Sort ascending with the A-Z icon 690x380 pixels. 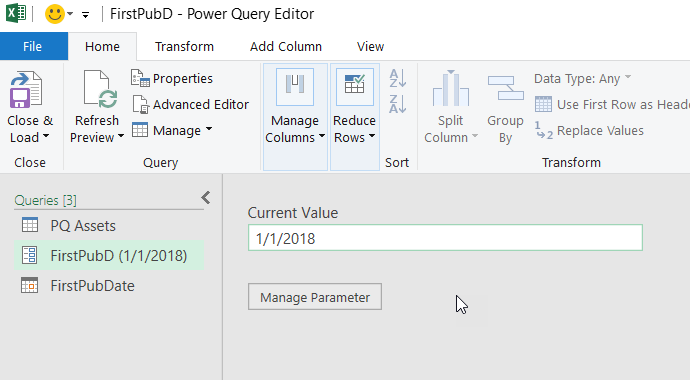click(397, 78)
